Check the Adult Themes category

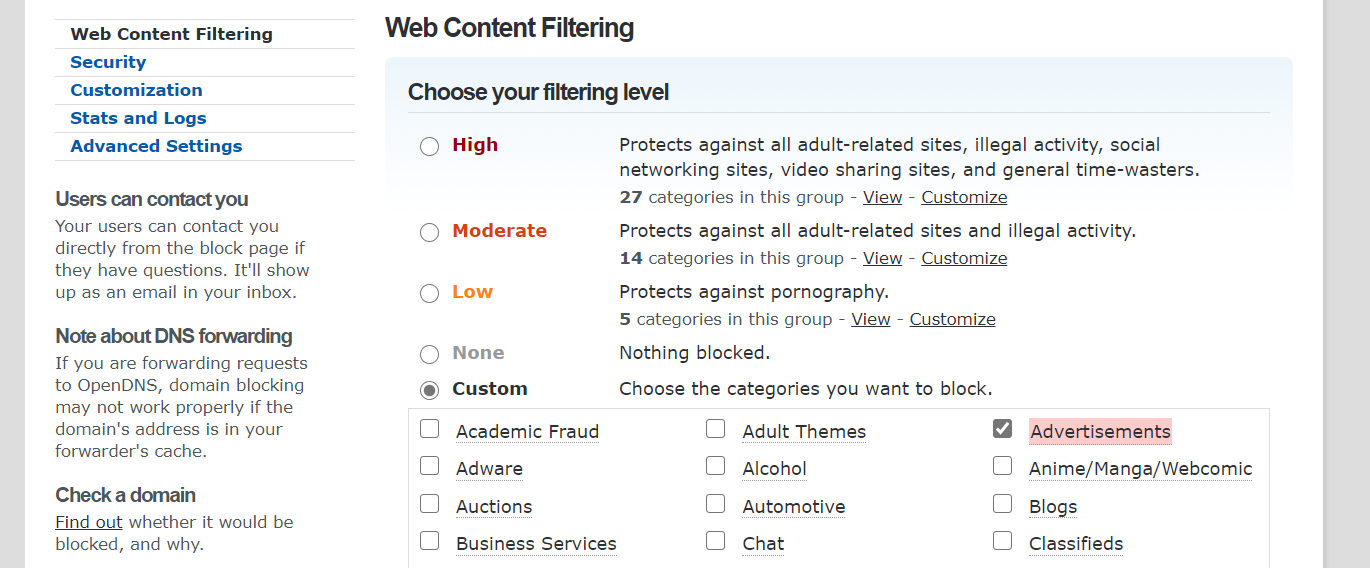(x=716, y=429)
